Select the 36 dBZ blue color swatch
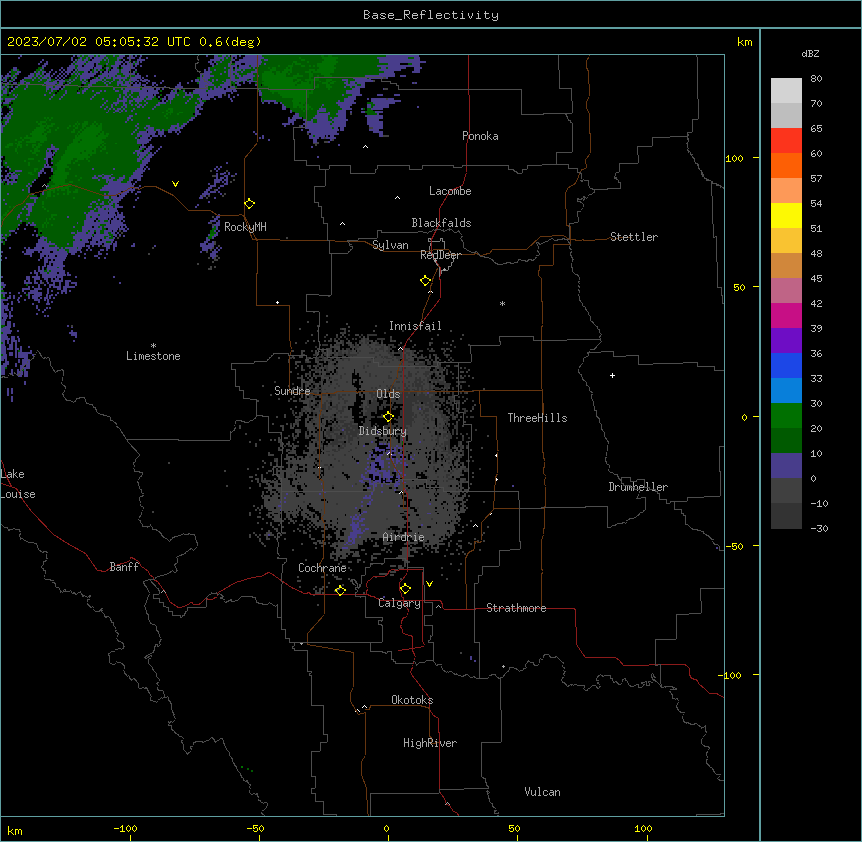862x842 pixels. click(x=786, y=365)
